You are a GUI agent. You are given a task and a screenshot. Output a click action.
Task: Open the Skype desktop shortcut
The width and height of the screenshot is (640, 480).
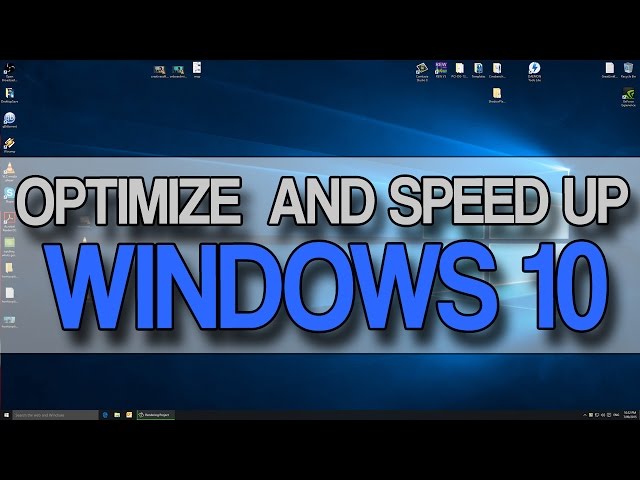(x=9, y=195)
